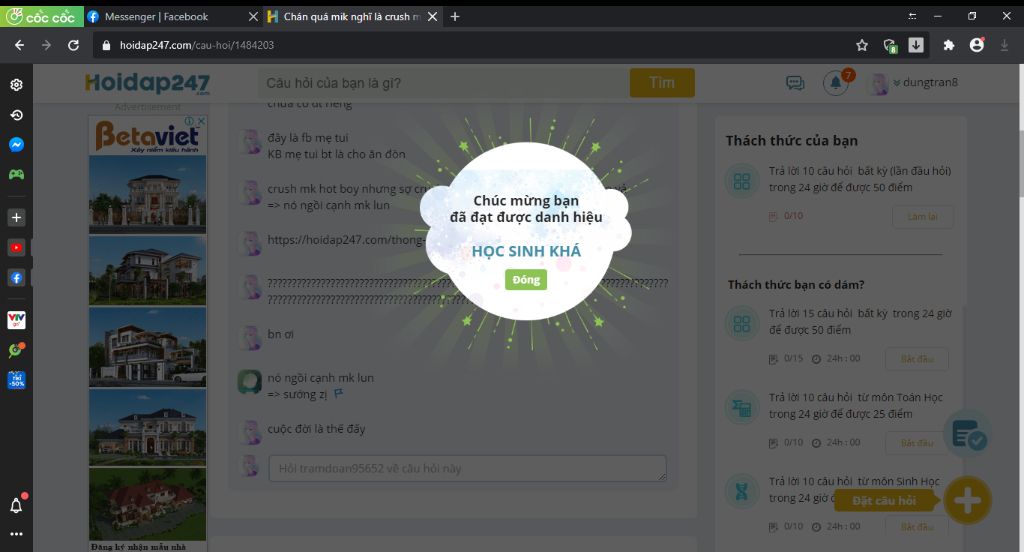This screenshot has height=552, width=1024.
Task: Open downloads icon in toolbar
Action: pyautogui.click(x=916, y=44)
